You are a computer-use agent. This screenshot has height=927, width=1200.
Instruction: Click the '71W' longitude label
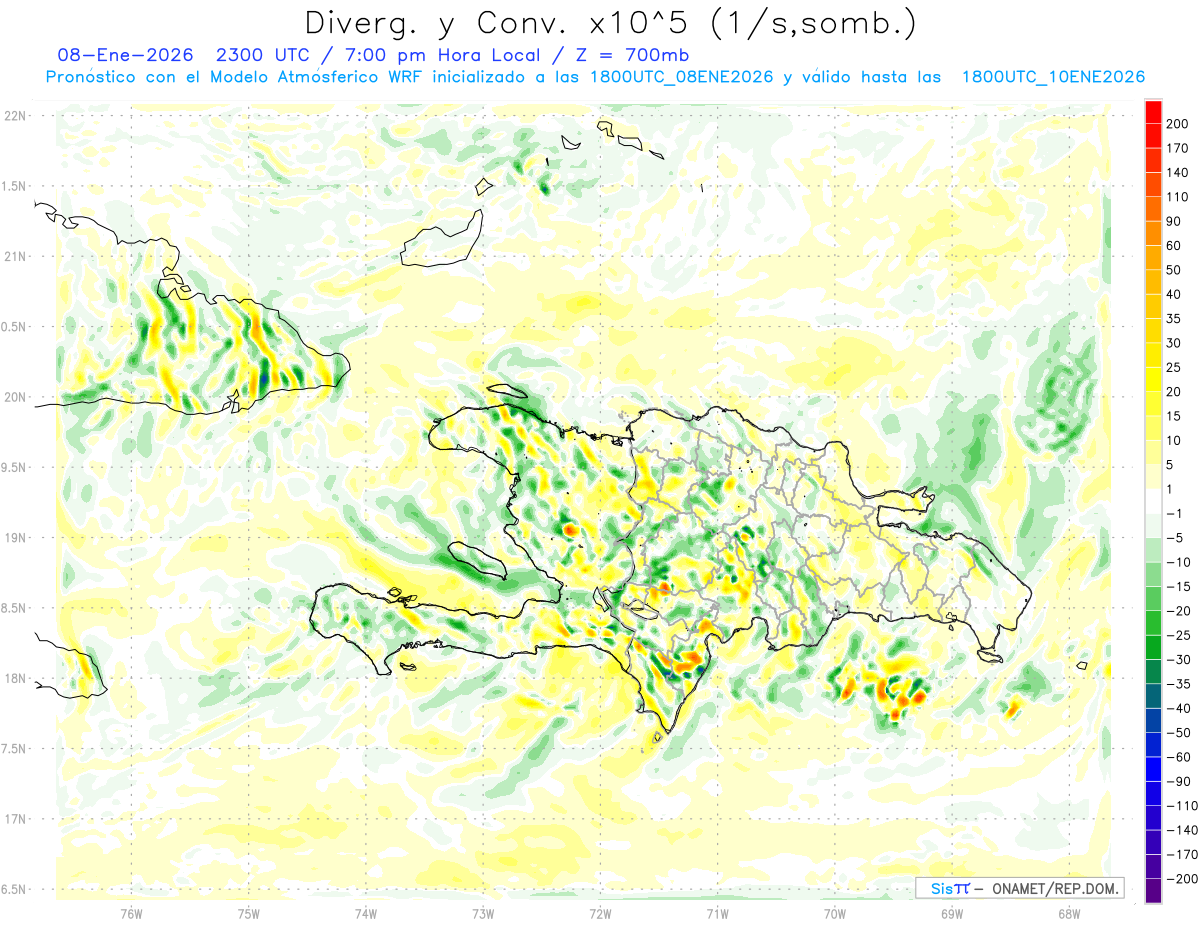[x=717, y=913]
